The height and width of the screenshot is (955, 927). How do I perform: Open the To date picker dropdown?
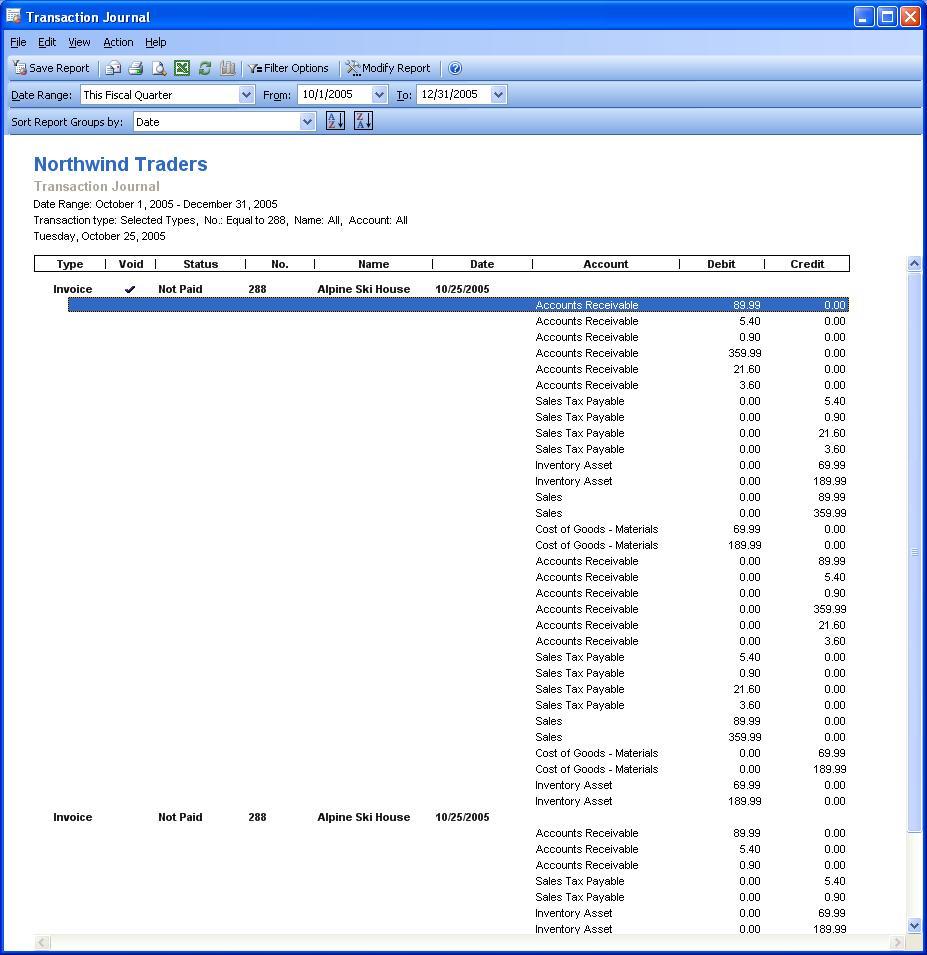(498, 94)
